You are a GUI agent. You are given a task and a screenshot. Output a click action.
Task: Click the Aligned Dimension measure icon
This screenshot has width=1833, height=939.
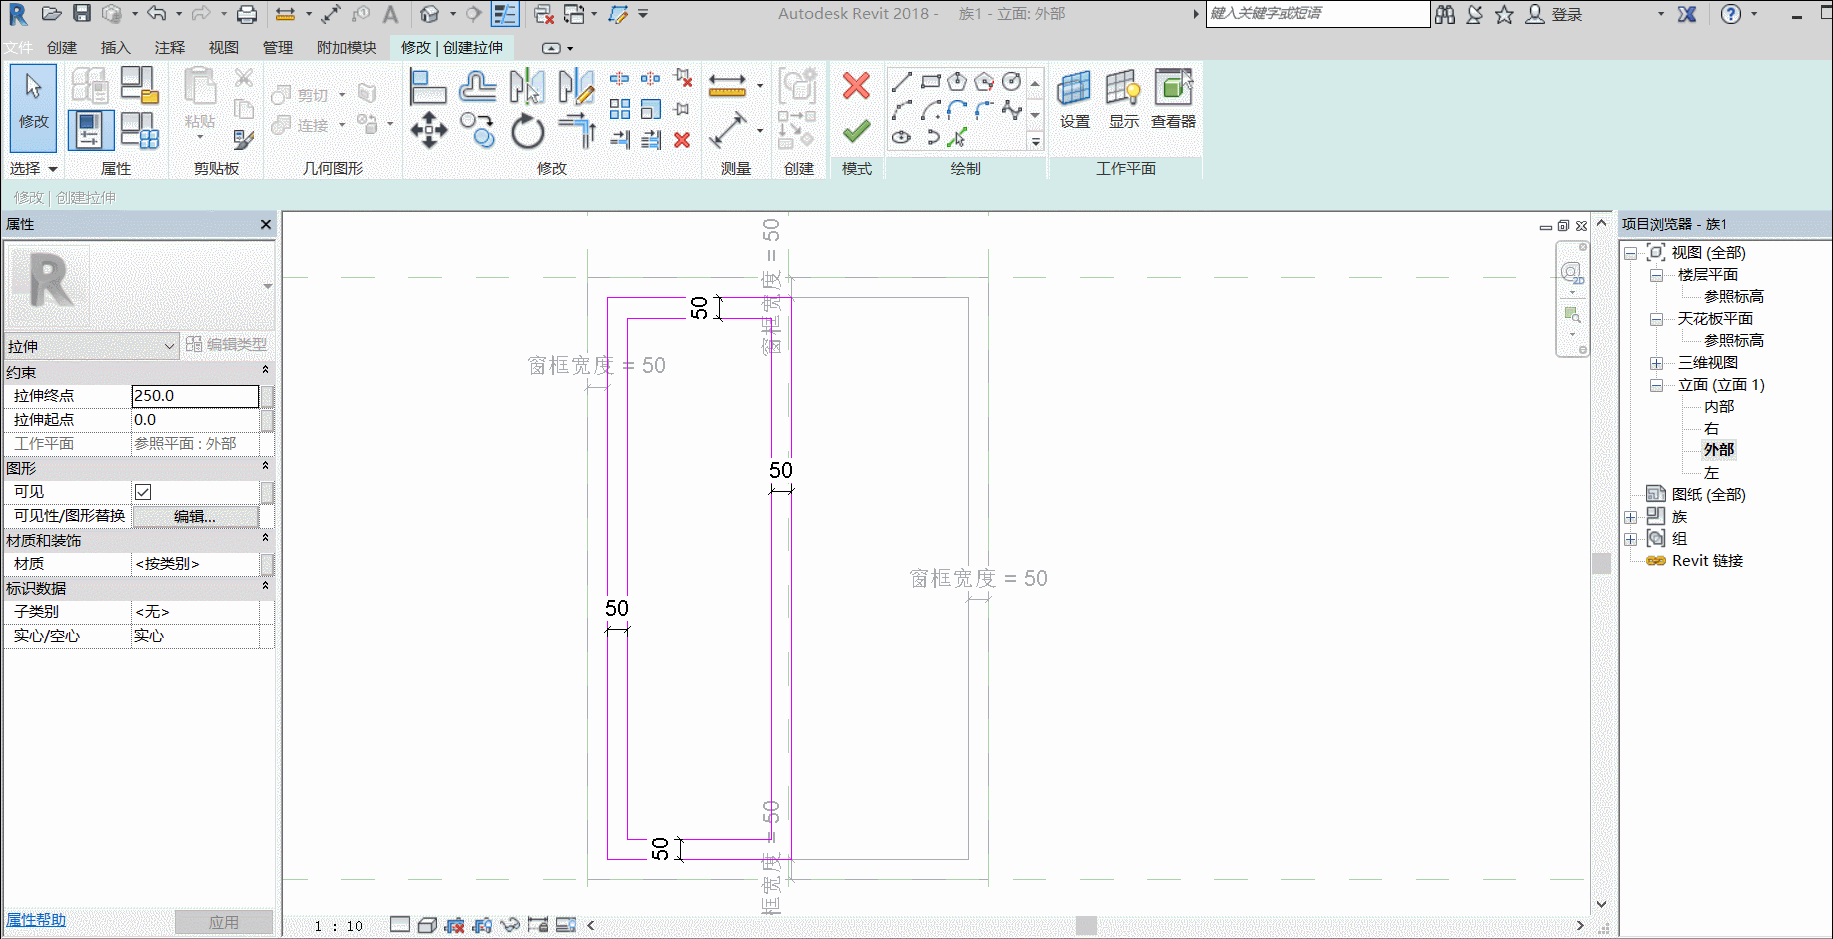click(727, 86)
